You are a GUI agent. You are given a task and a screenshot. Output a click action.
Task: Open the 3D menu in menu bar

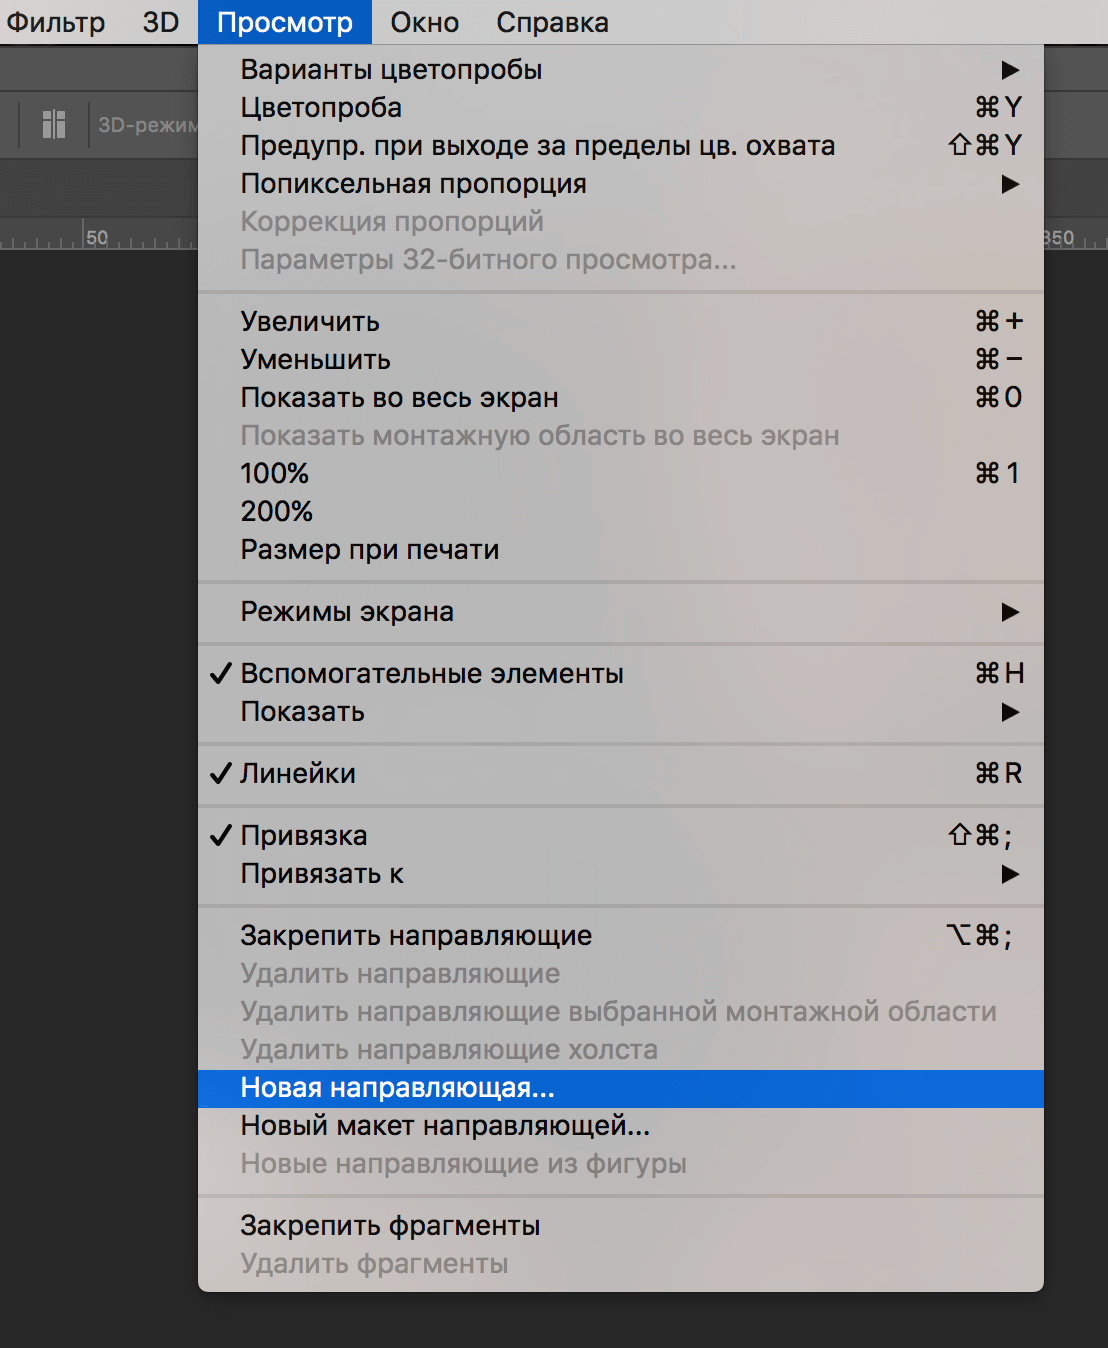(x=160, y=22)
